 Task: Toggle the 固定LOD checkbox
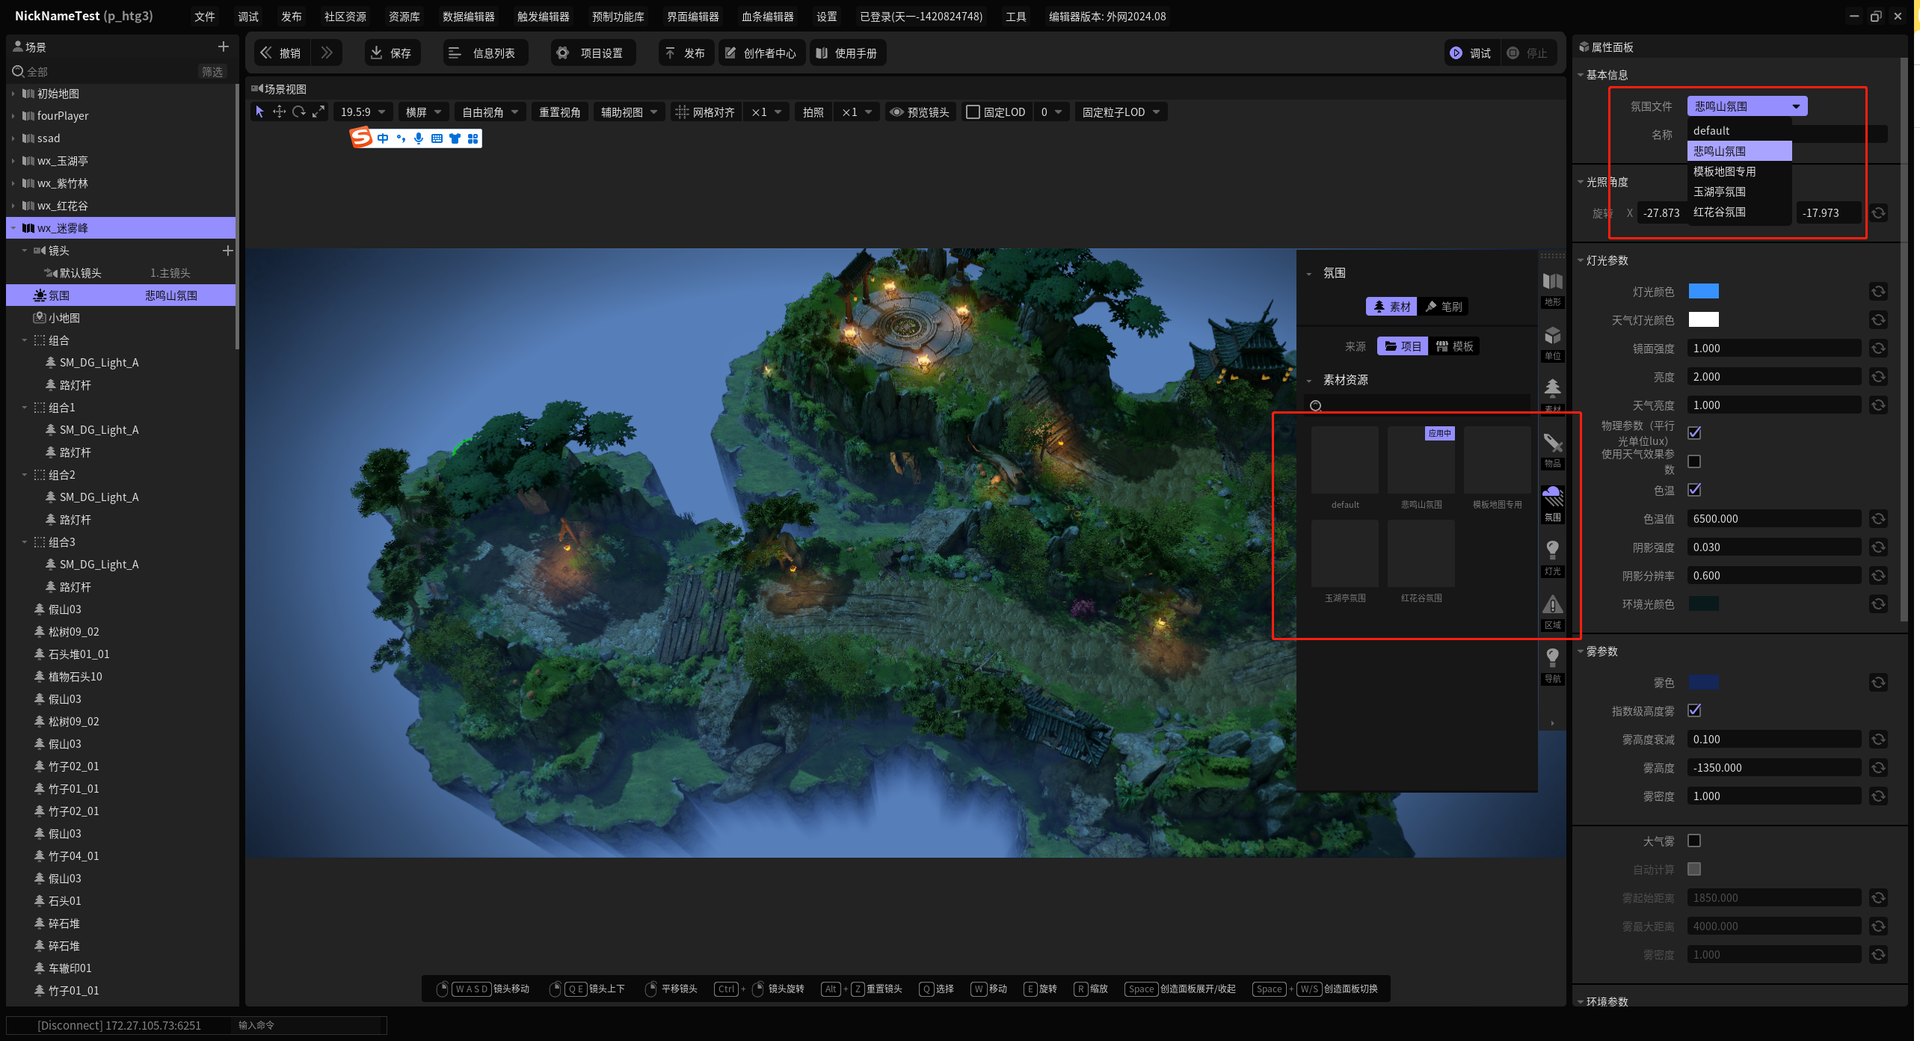point(973,112)
